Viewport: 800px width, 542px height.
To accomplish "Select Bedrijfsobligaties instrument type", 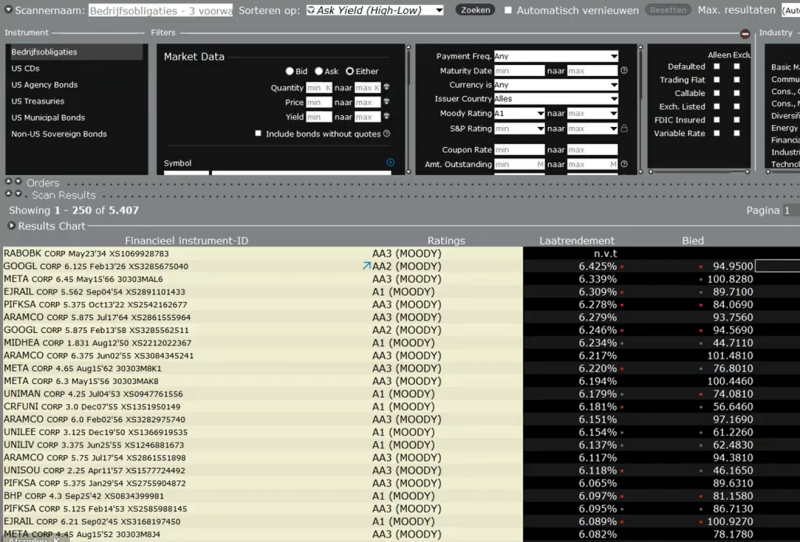I will [75, 52].
